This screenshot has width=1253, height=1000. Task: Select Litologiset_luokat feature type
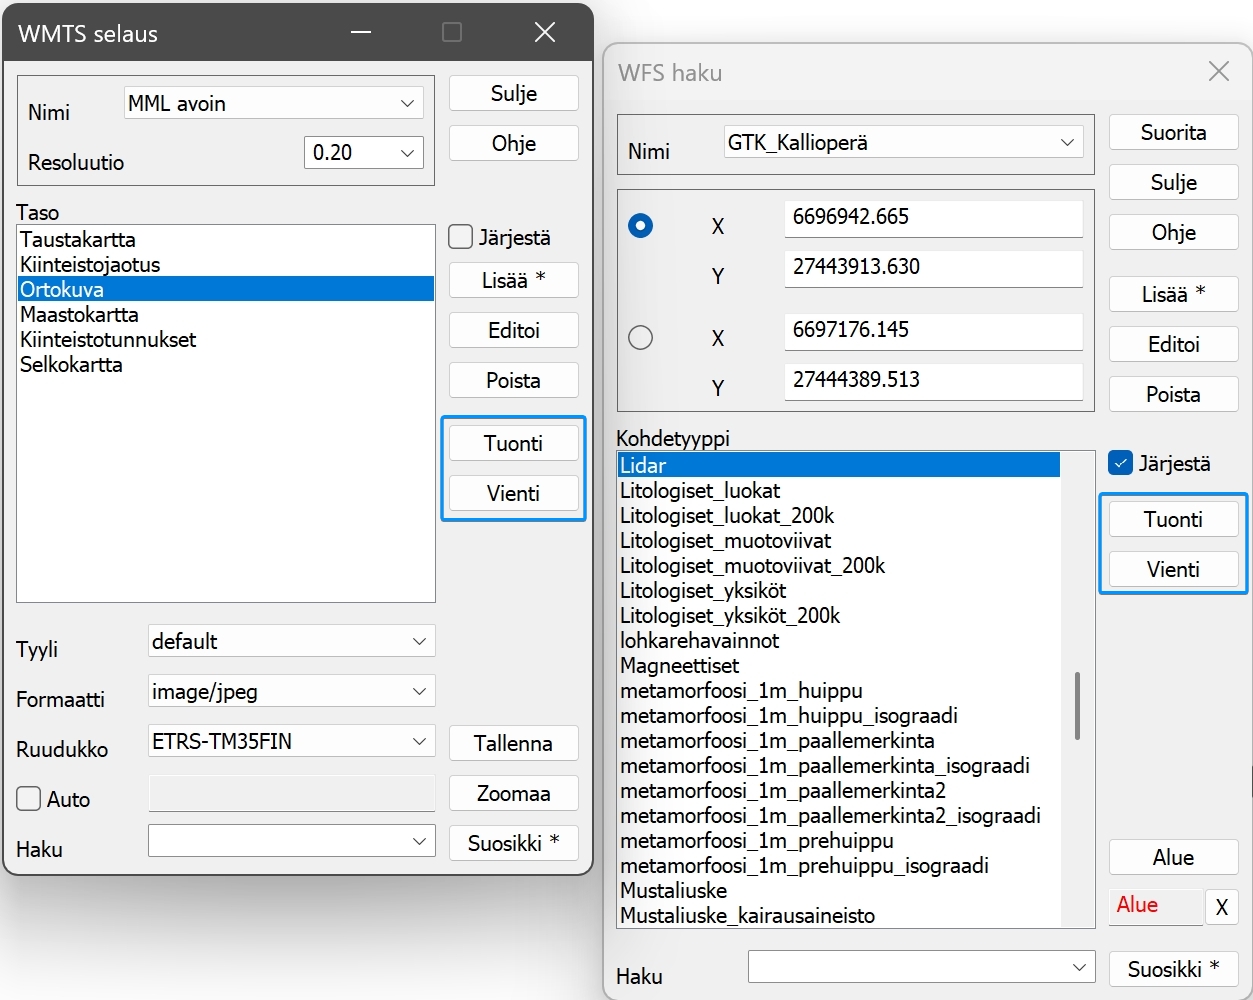point(839,490)
